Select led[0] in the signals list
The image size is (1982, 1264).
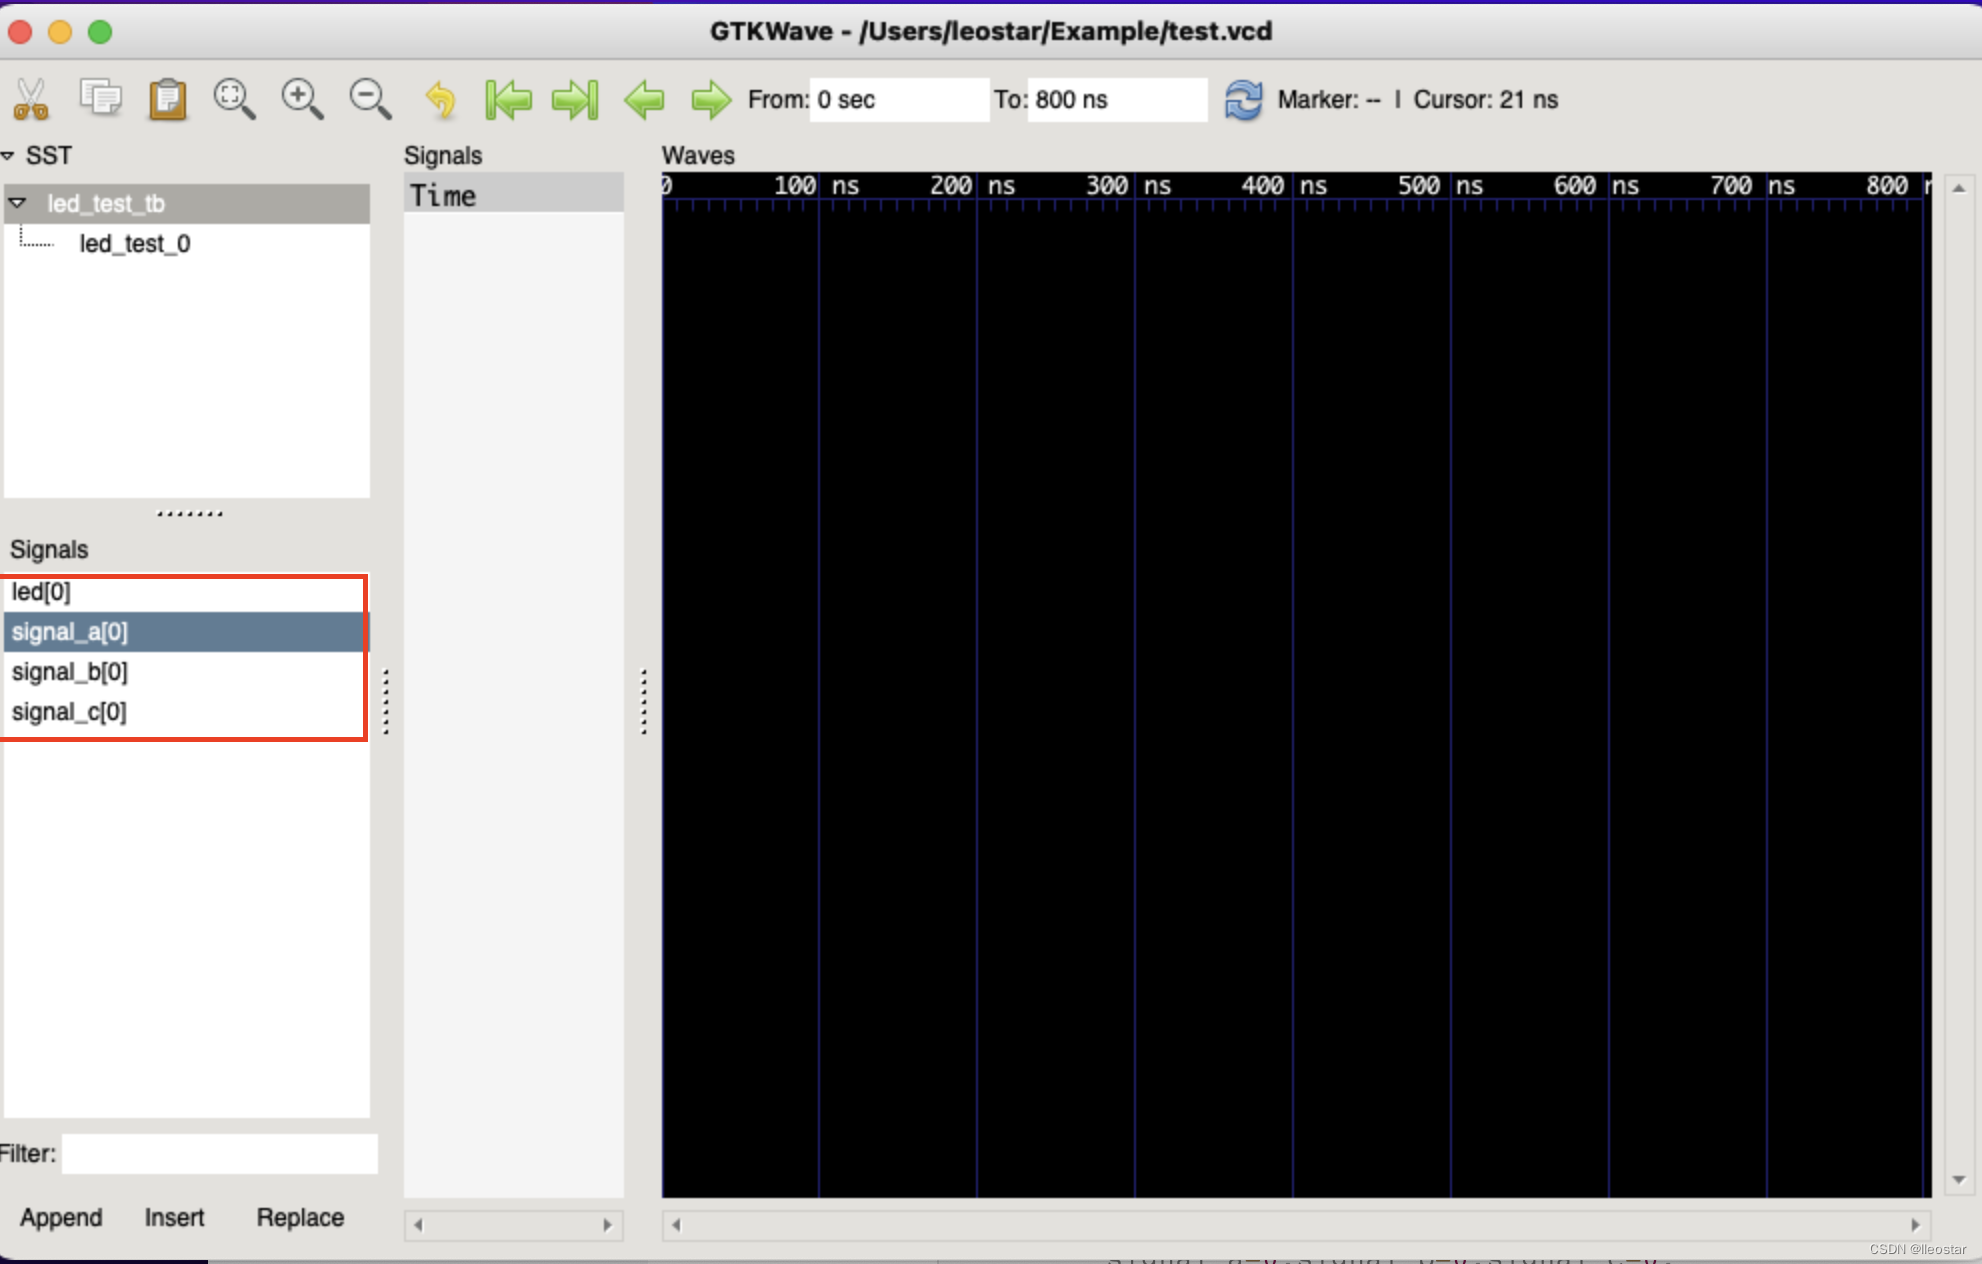[185, 592]
